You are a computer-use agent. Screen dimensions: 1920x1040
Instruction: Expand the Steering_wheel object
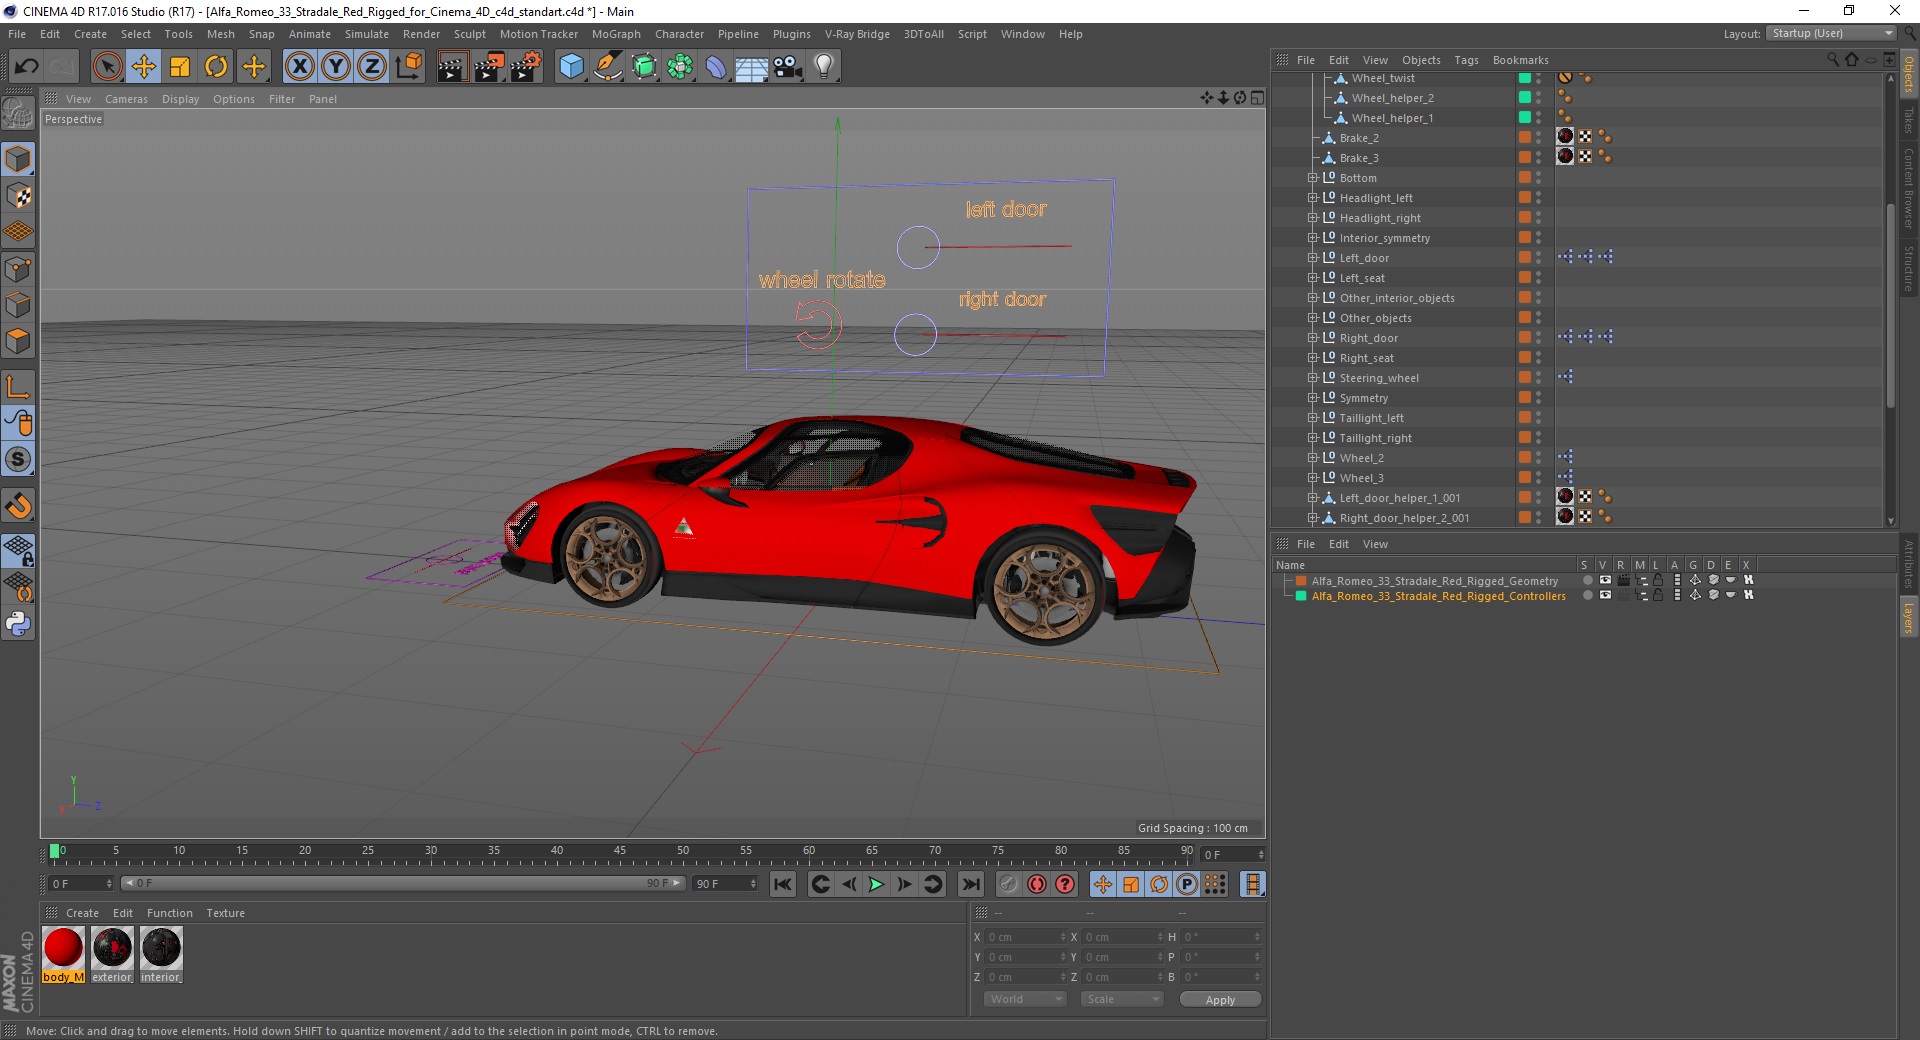(x=1313, y=378)
